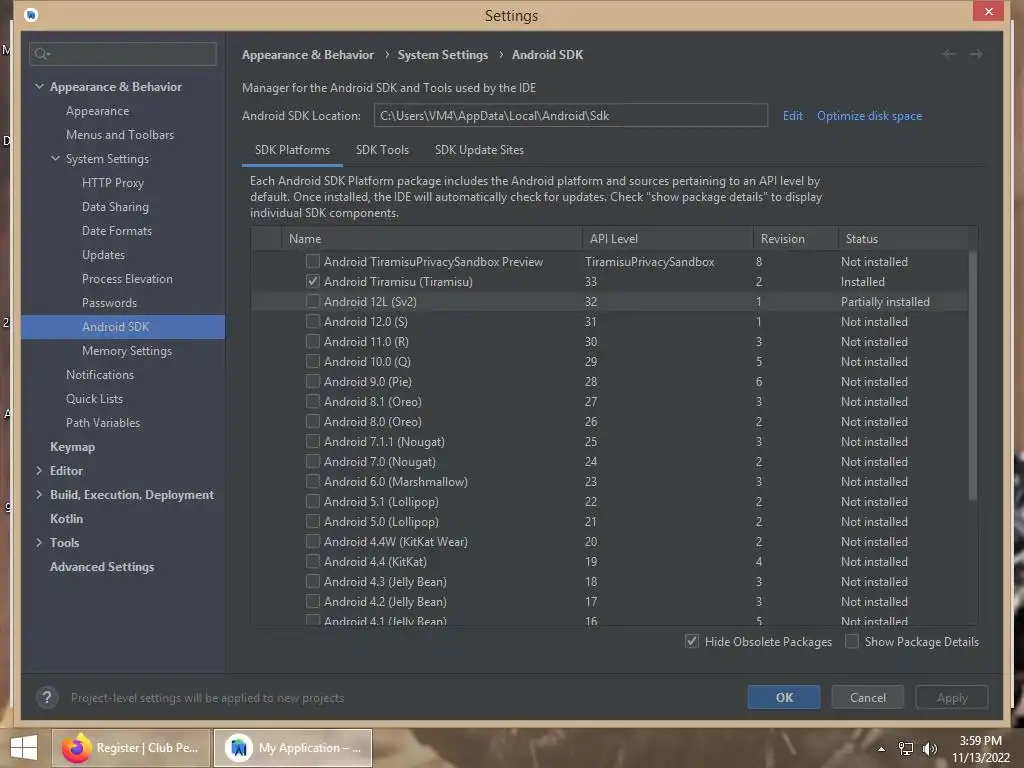Open Data Sharing settings
1024x768 pixels.
pyautogui.click(x=115, y=206)
